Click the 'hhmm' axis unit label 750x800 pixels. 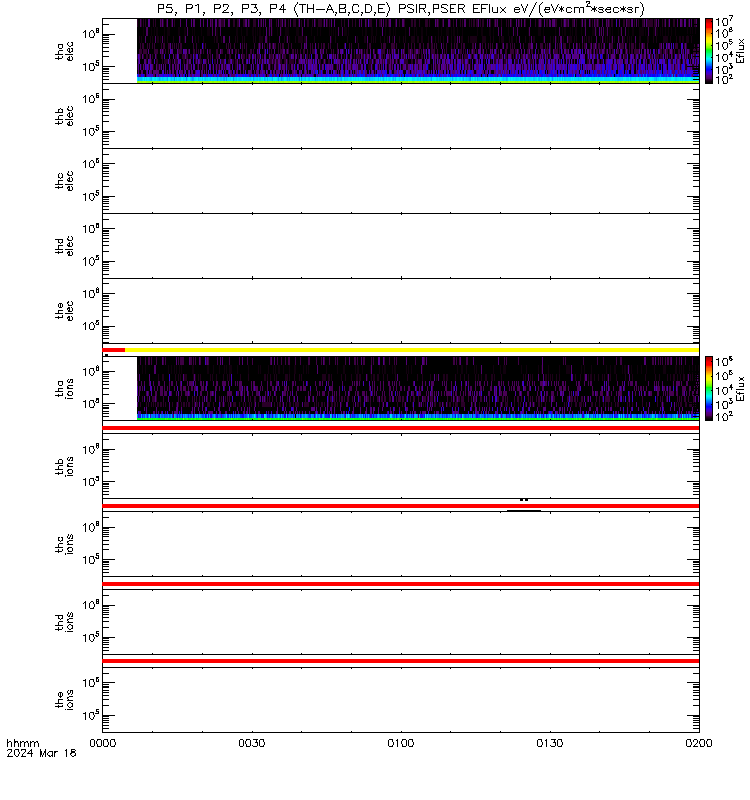point(22,743)
